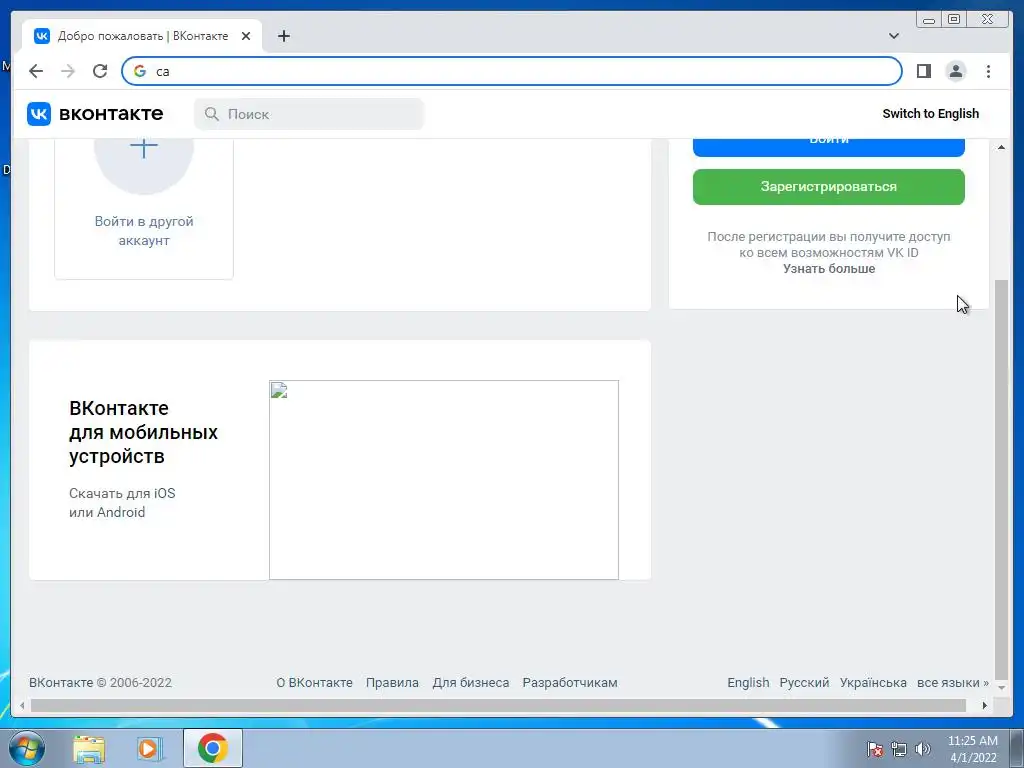Reload the page with refresh icon
This screenshot has height=768, width=1024.
point(100,71)
